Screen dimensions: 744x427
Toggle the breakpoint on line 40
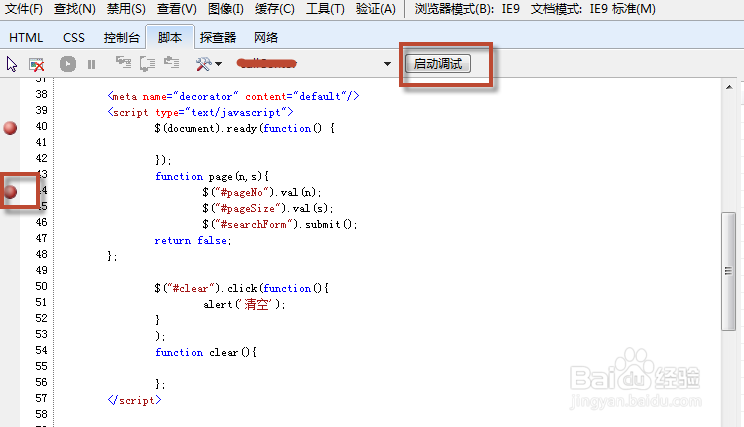[x=10, y=128]
